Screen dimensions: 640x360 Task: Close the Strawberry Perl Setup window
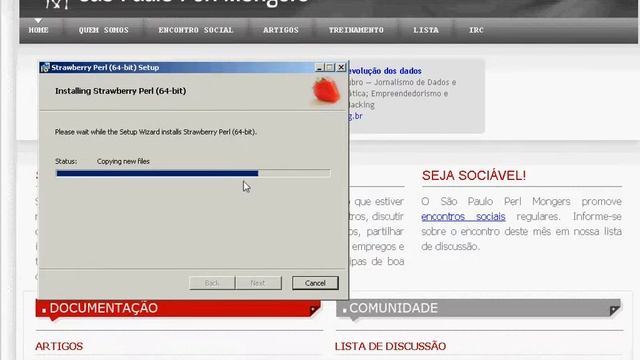(x=341, y=67)
